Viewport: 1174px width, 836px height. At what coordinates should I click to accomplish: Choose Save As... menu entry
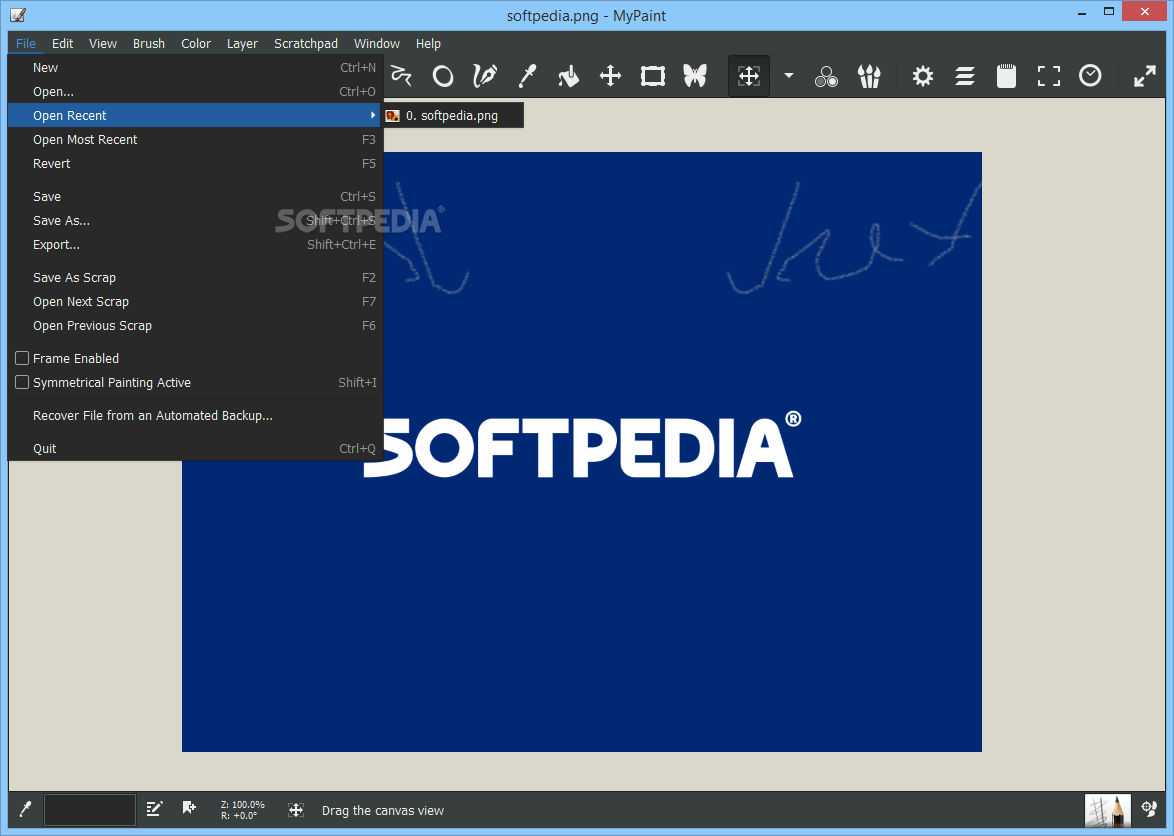click(195, 220)
